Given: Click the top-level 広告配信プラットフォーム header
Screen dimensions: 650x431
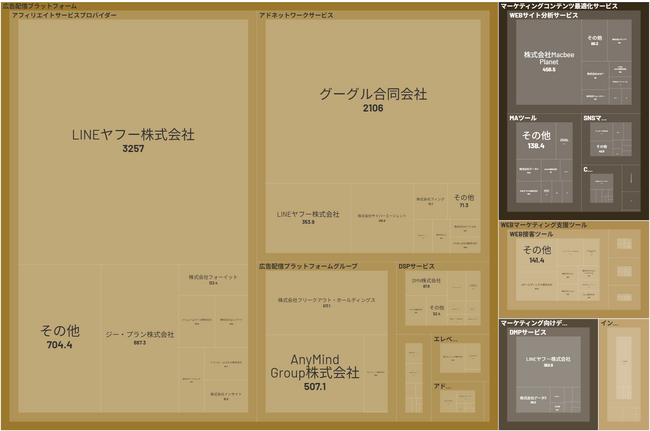Looking at the screenshot, I should click(40, 6).
